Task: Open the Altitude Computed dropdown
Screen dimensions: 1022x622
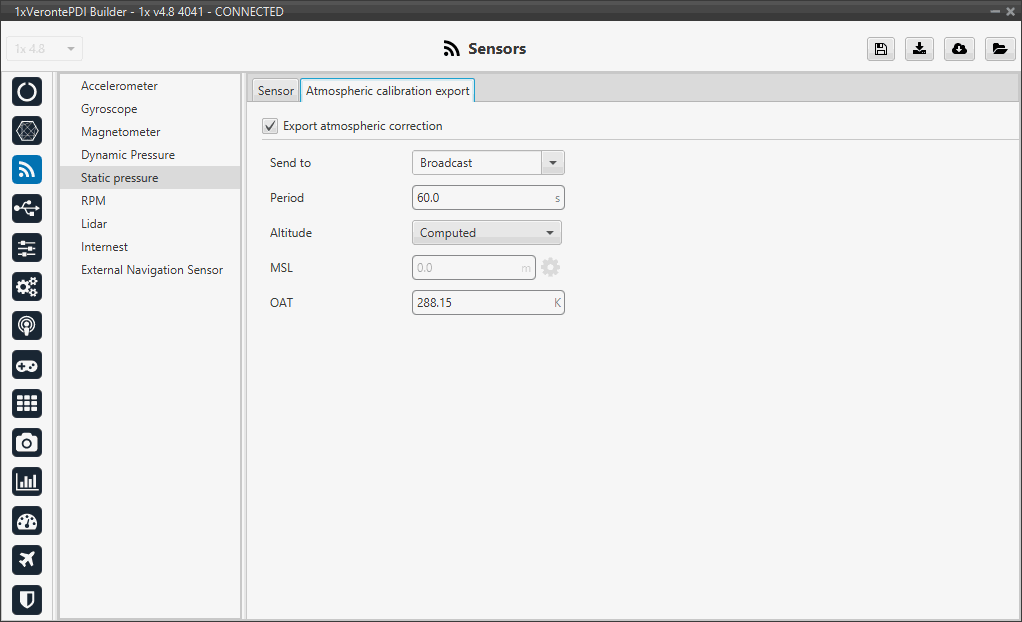Action: pos(487,233)
